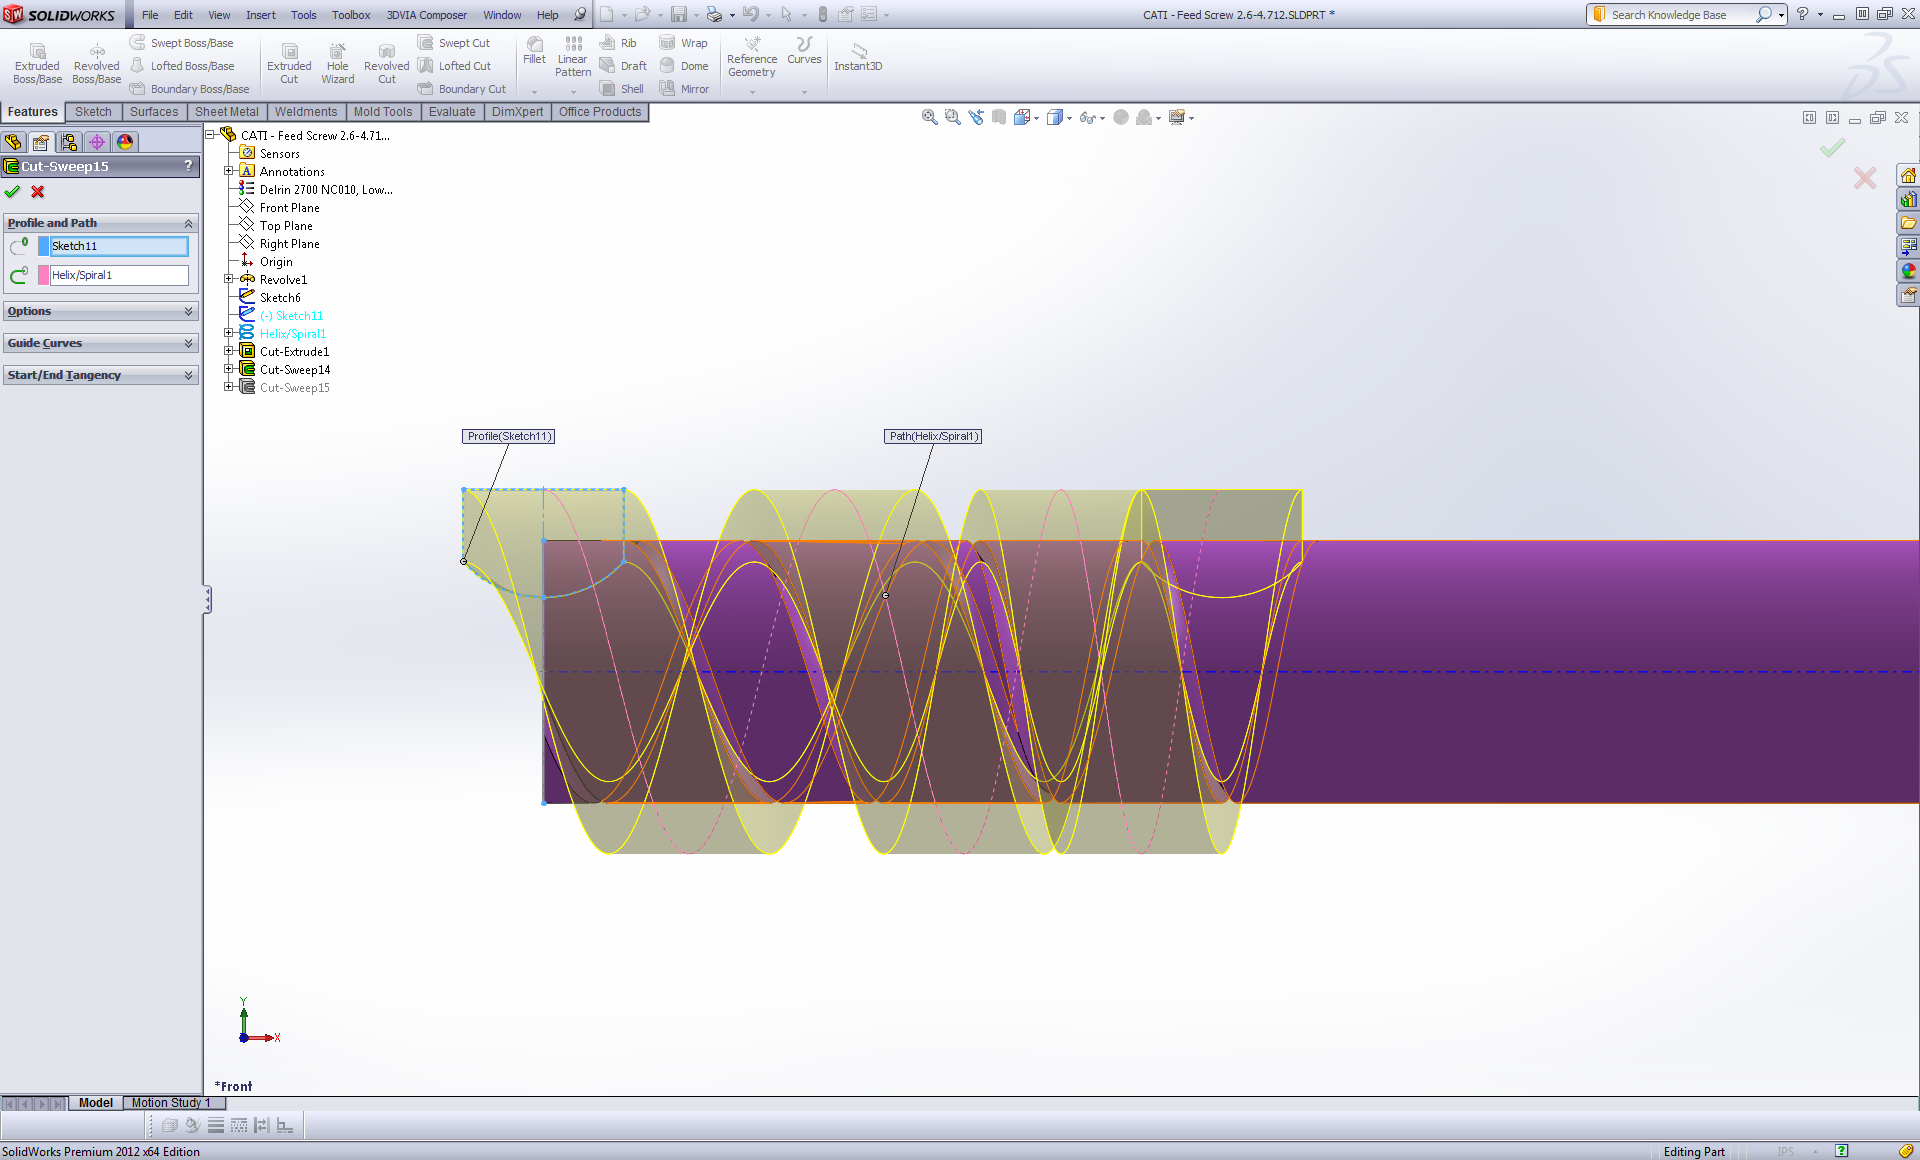Open Cut-Sweep15 help question mark
The image size is (1920, 1160).
[x=188, y=166]
